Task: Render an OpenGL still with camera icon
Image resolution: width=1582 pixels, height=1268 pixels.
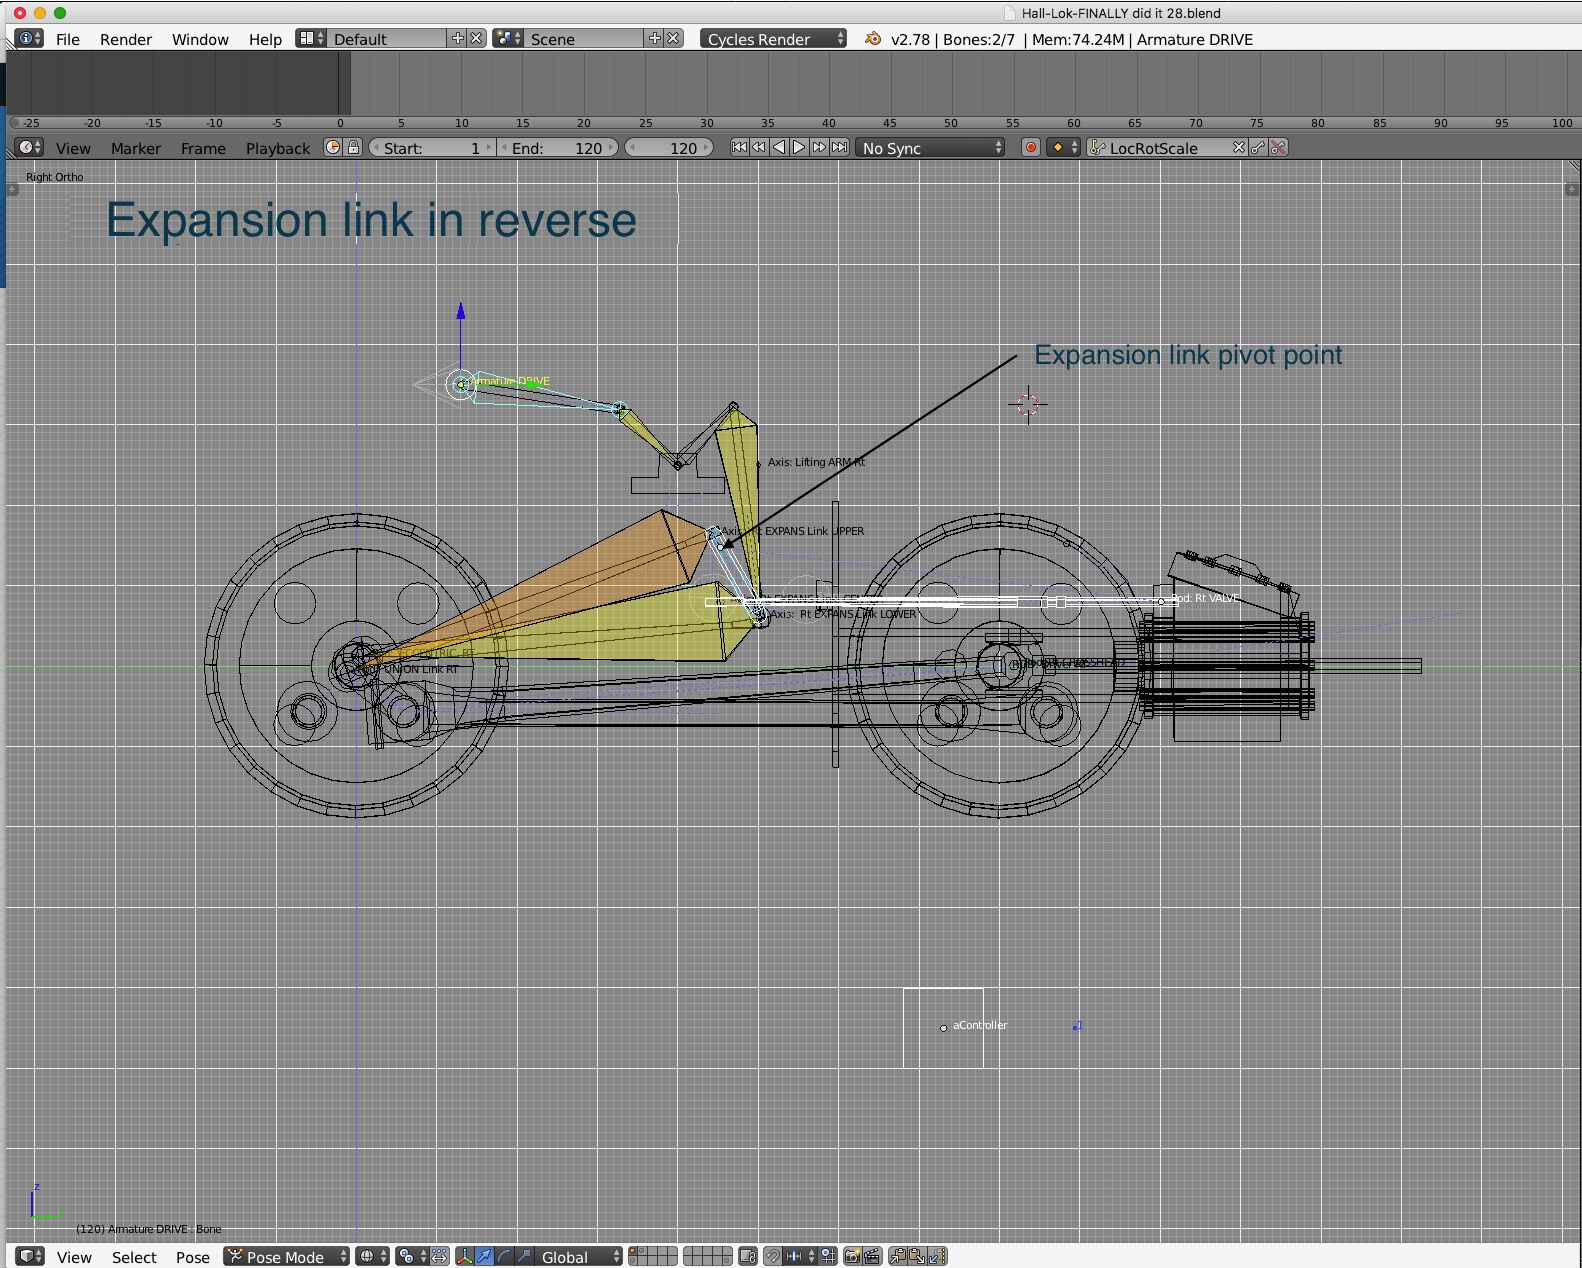Action: (852, 1256)
